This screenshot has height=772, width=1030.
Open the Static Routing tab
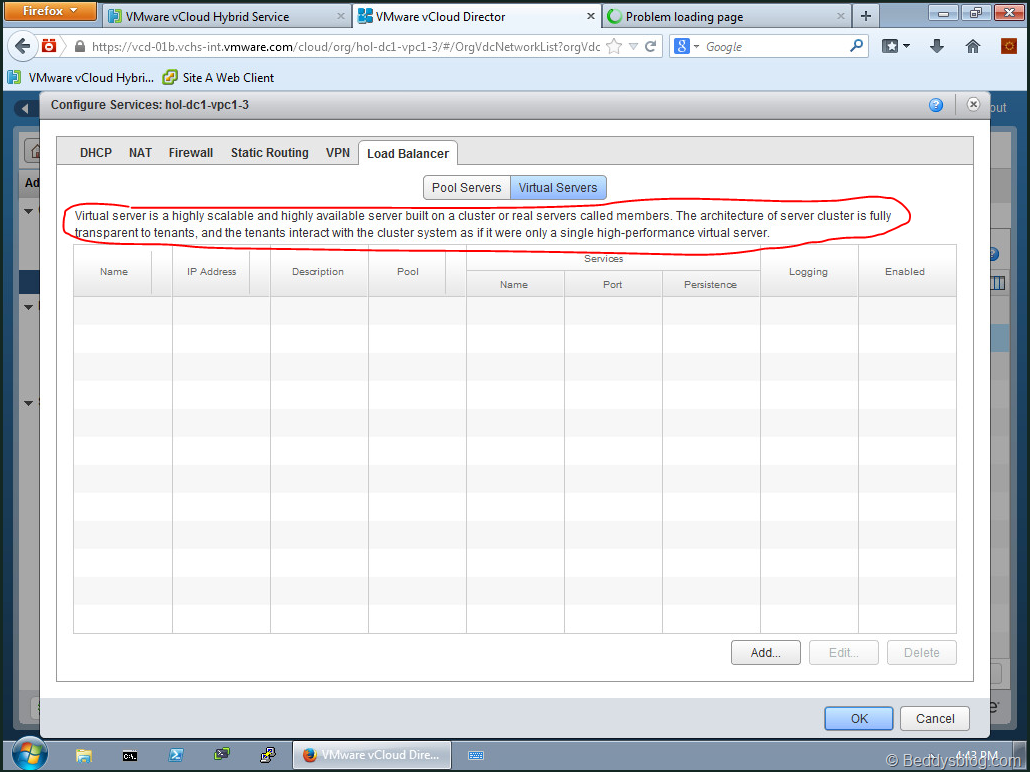point(269,153)
